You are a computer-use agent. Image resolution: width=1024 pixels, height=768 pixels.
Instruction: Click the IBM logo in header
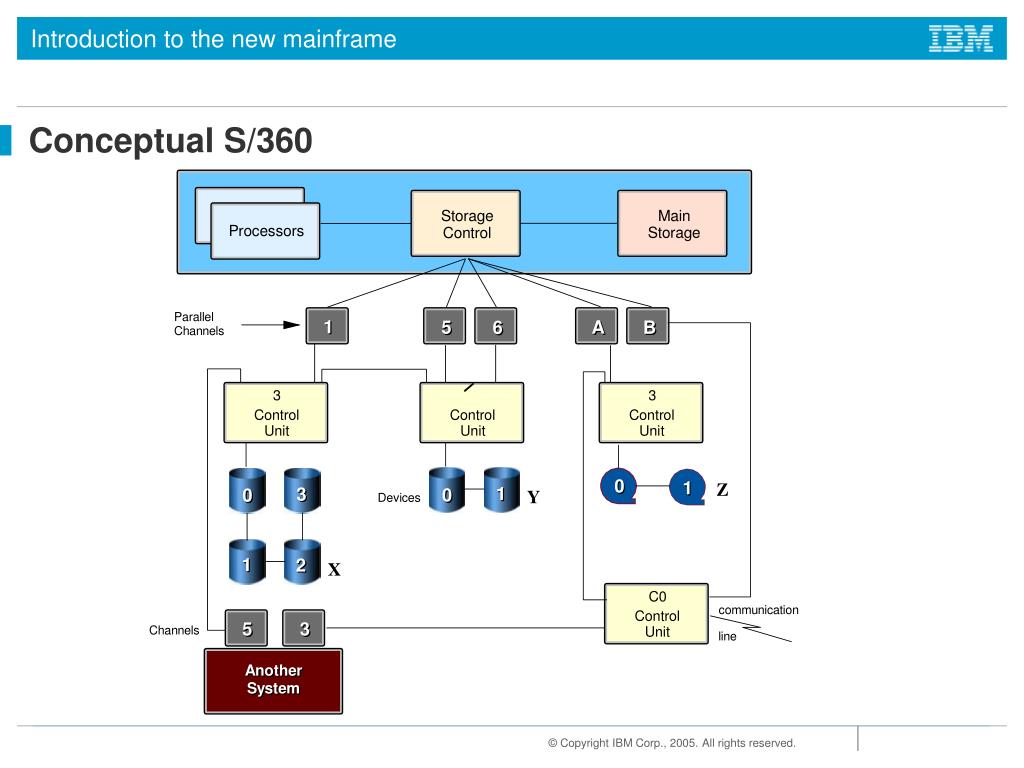tap(961, 39)
